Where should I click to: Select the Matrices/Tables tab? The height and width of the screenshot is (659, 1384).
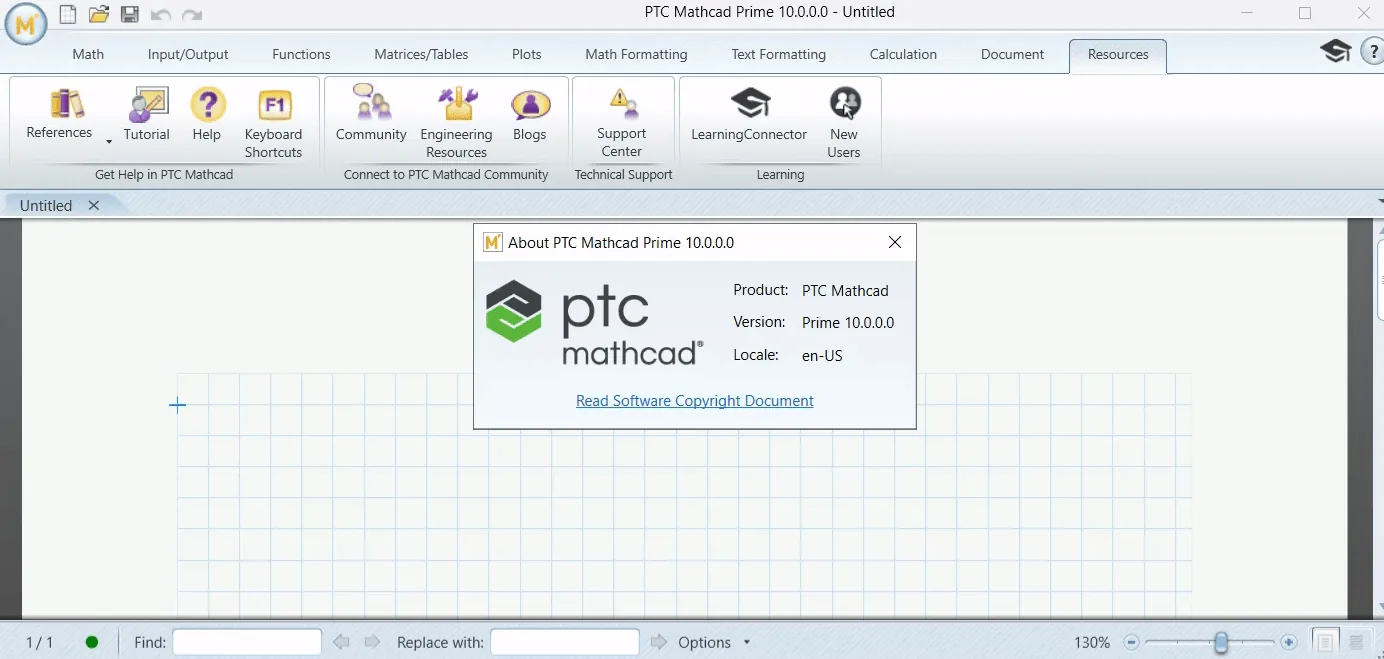pos(421,54)
